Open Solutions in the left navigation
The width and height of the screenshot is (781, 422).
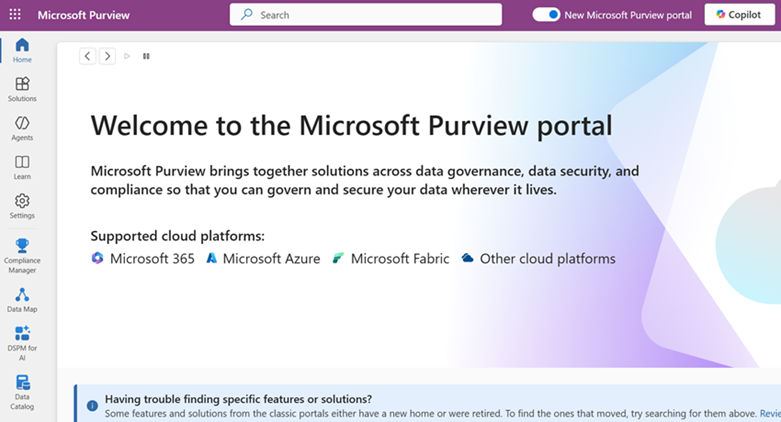tap(22, 89)
